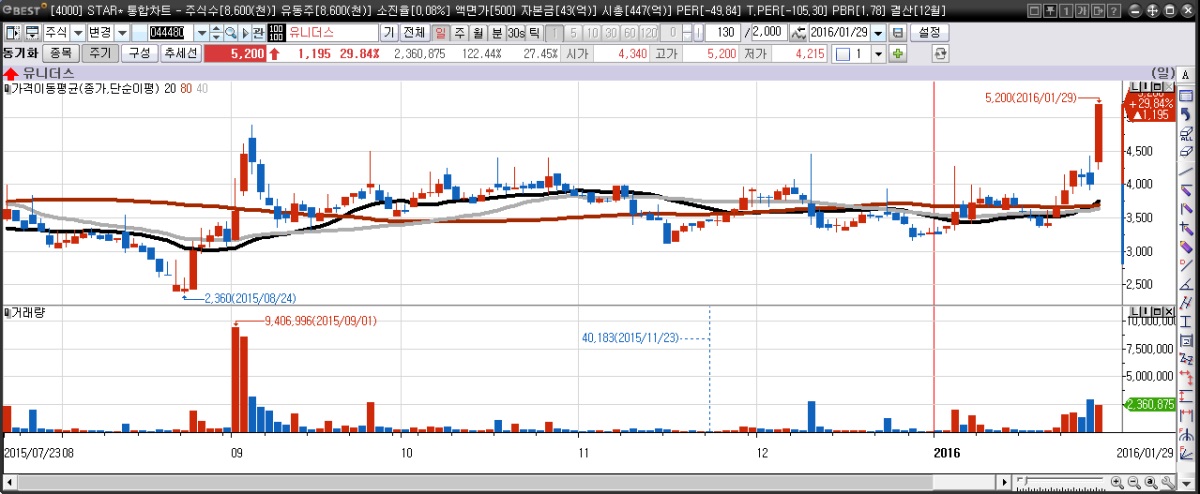1200x494 pixels.
Task: Select the eraser tool in right toolbar
Action: [x=1186, y=151]
